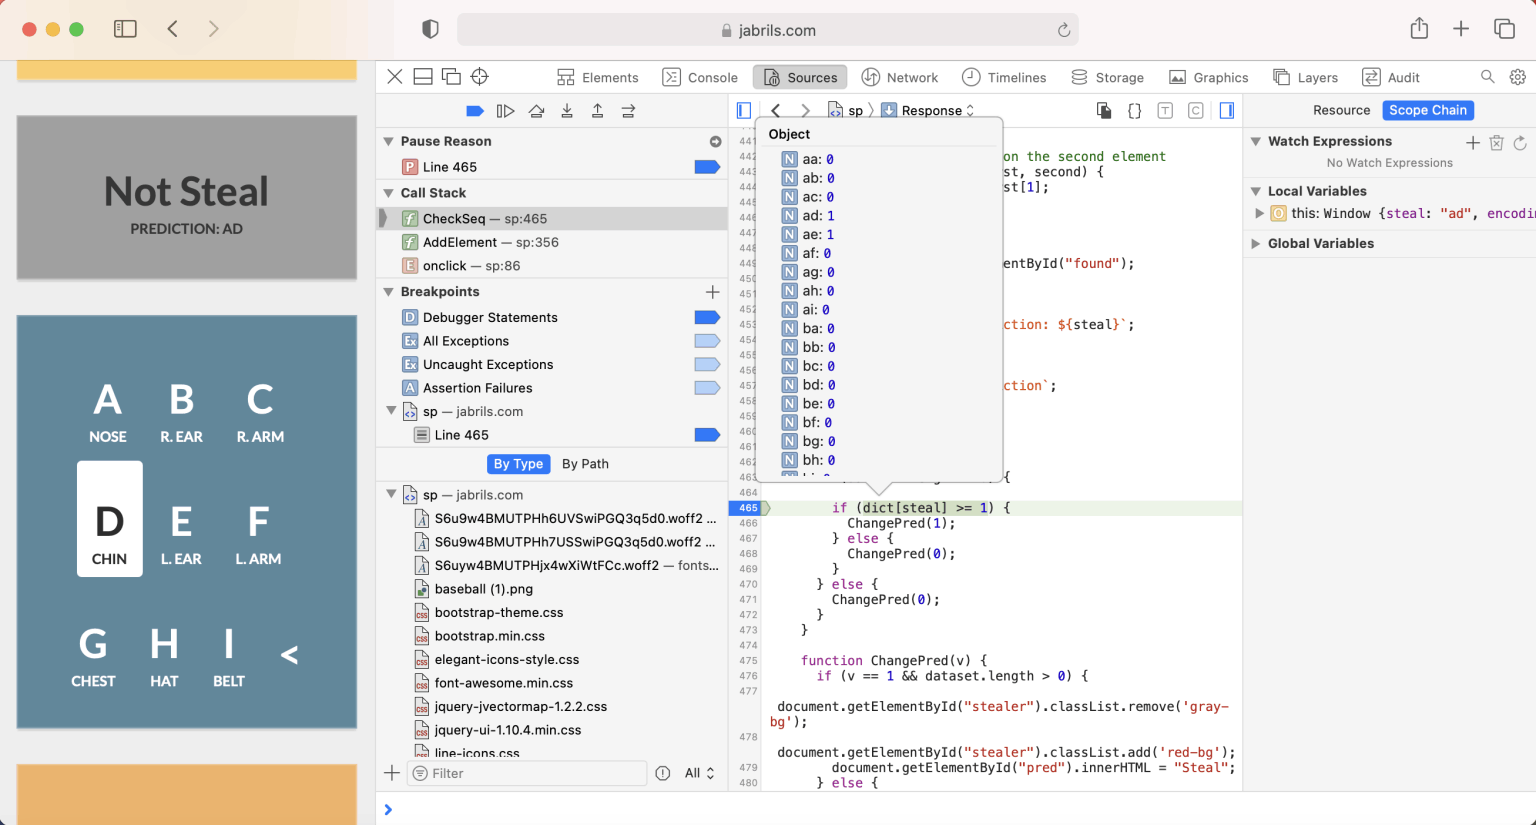This screenshot has height=825, width=1536.
Task: Collapse the Call Stack section
Action: click(389, 193)
